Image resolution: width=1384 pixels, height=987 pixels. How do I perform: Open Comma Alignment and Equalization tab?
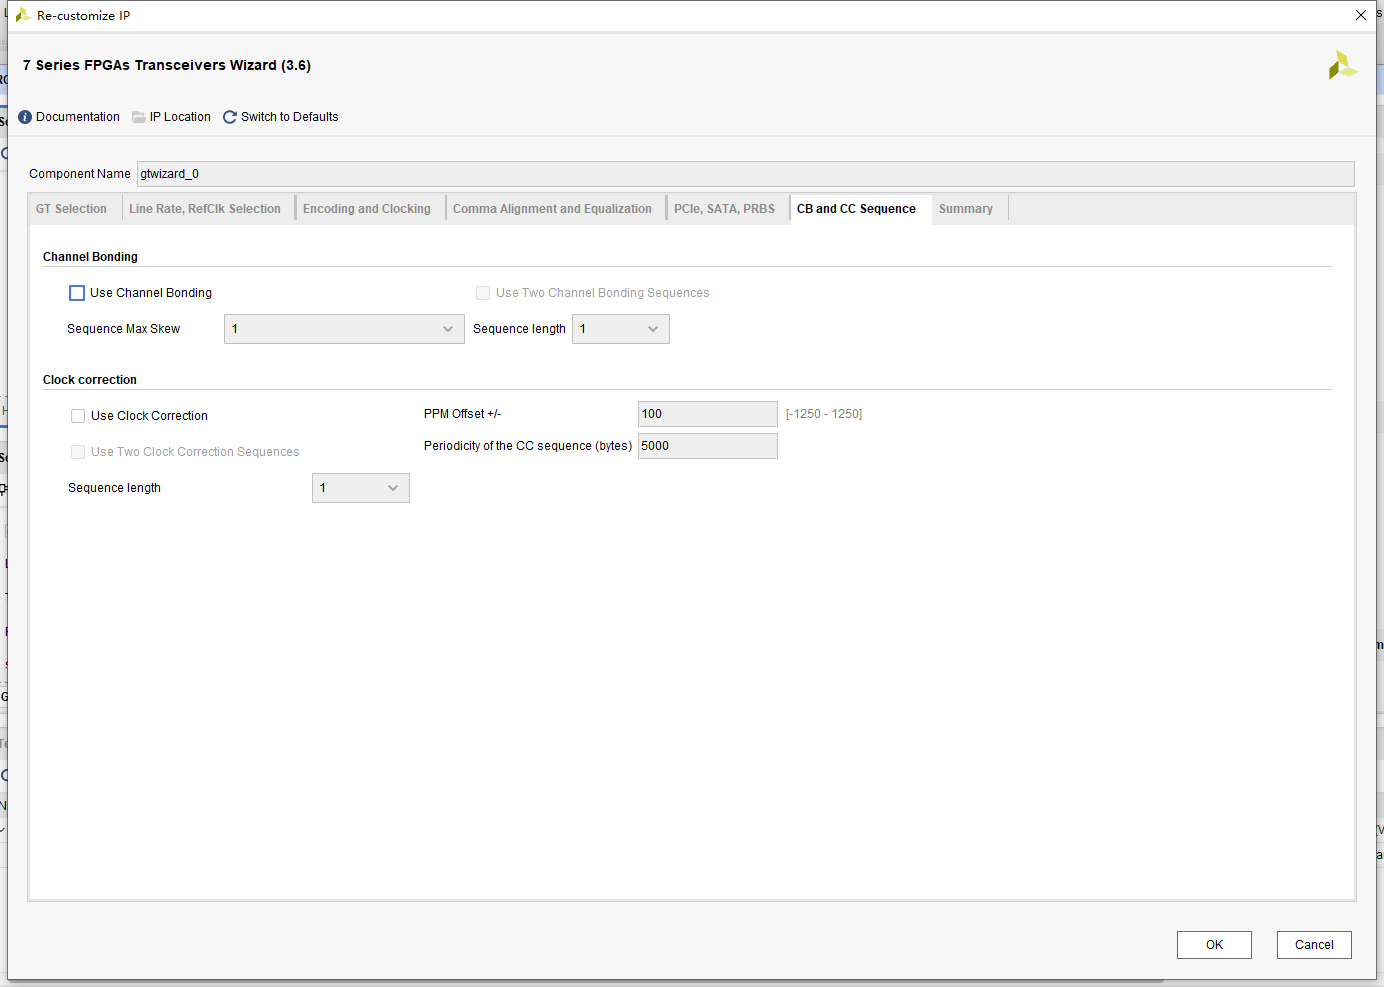552,209
